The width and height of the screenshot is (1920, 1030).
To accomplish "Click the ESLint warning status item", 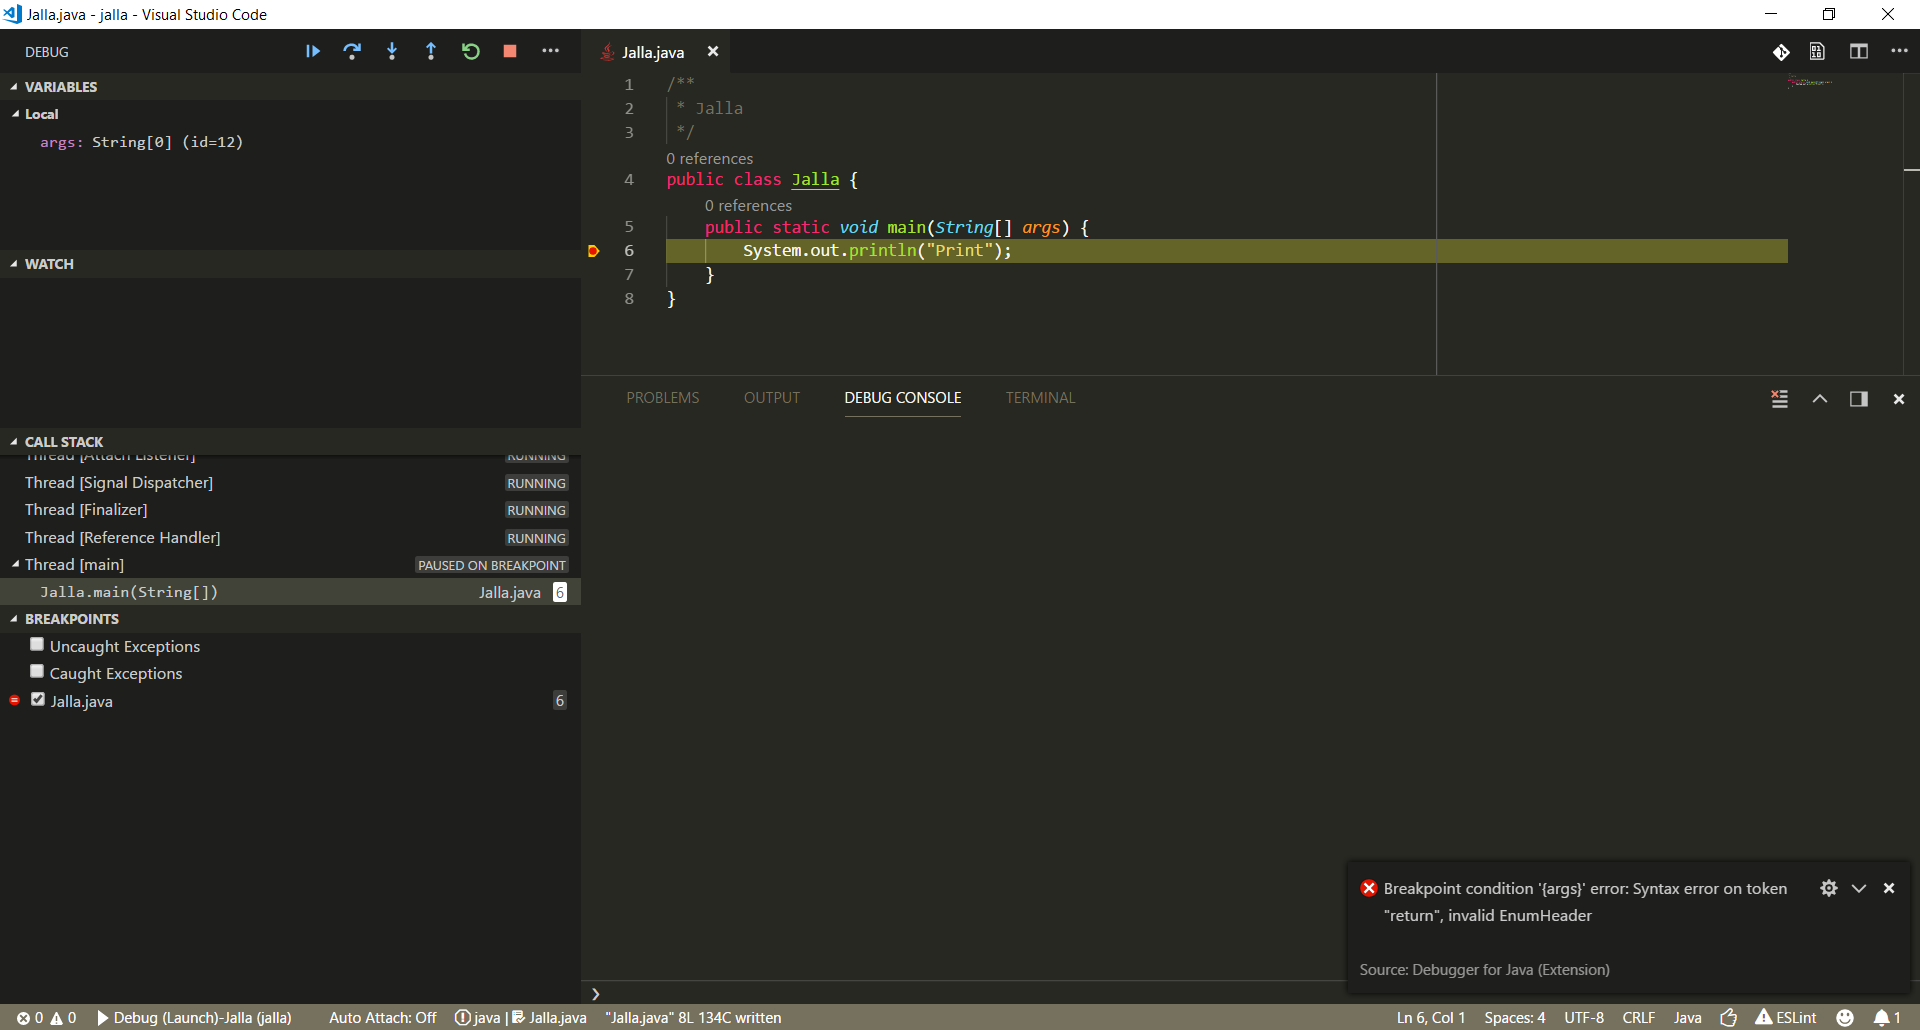I will click(x=1786, y=1017).
